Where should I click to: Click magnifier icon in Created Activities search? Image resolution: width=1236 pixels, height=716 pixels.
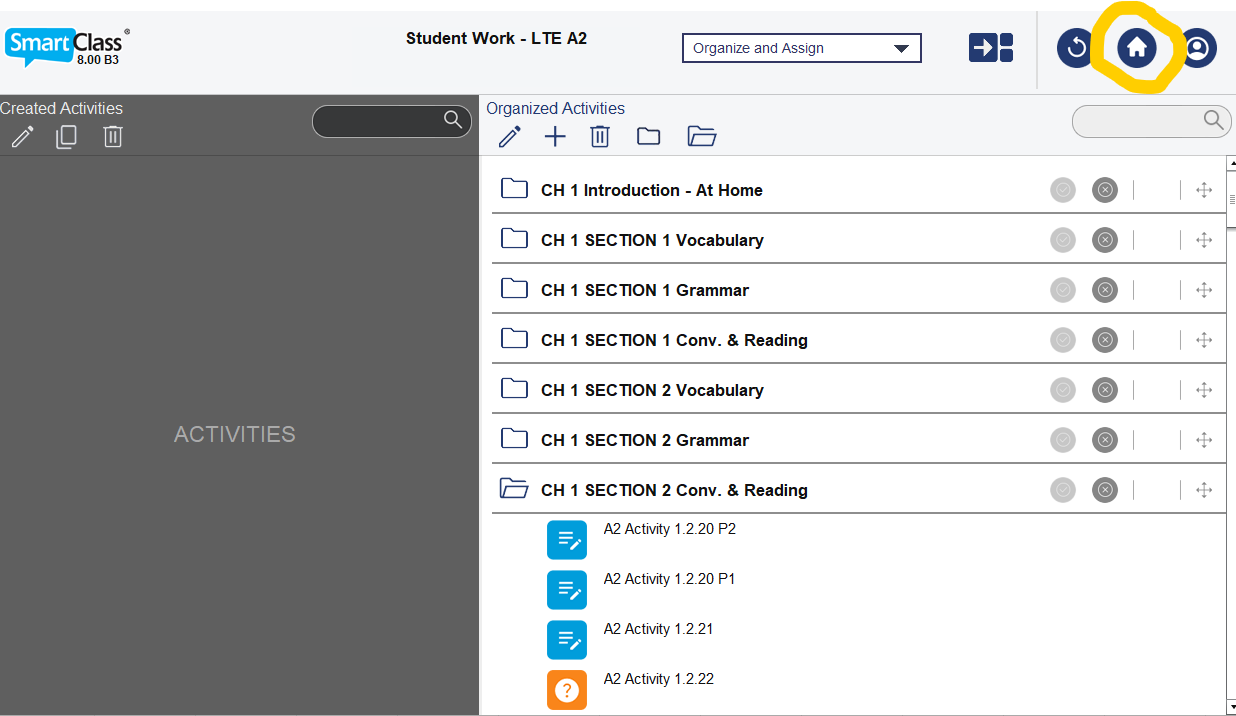[x=453, y=120]
